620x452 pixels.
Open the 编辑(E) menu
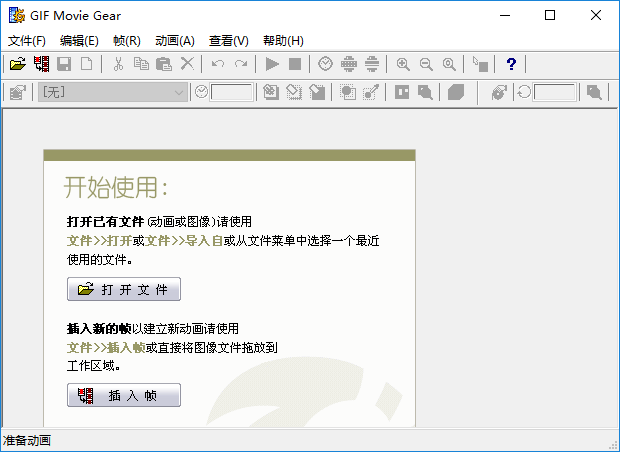(79, 41)
